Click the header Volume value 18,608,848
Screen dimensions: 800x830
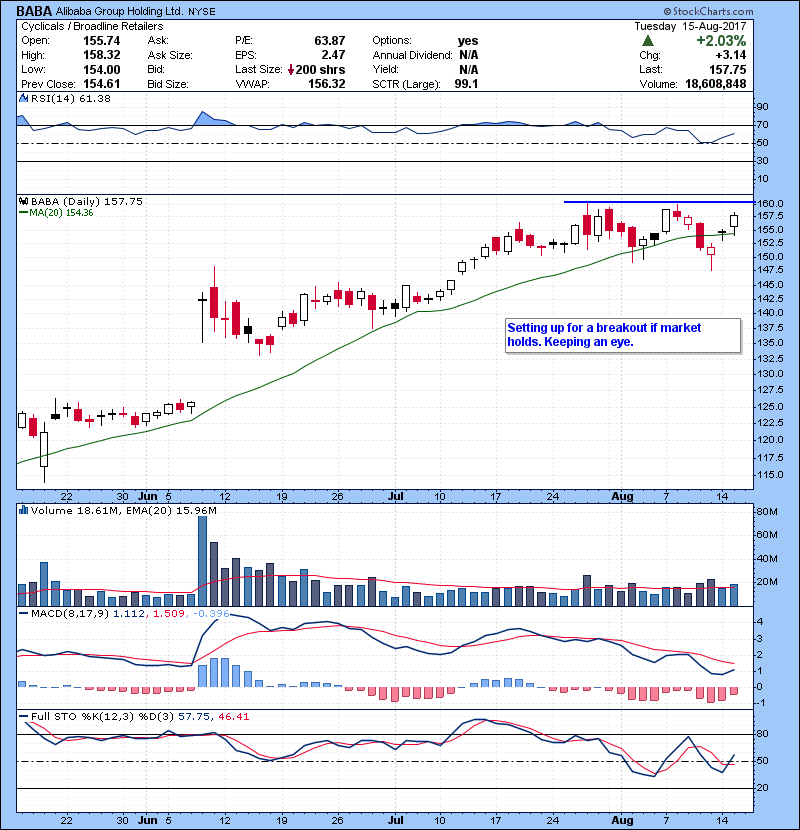(x=716, y=84)
